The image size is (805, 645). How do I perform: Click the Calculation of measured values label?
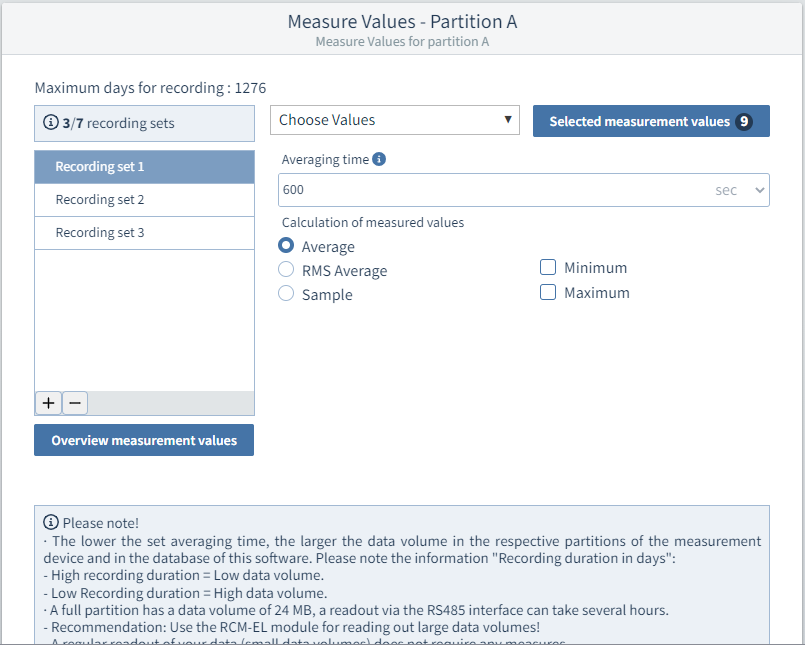373,222
